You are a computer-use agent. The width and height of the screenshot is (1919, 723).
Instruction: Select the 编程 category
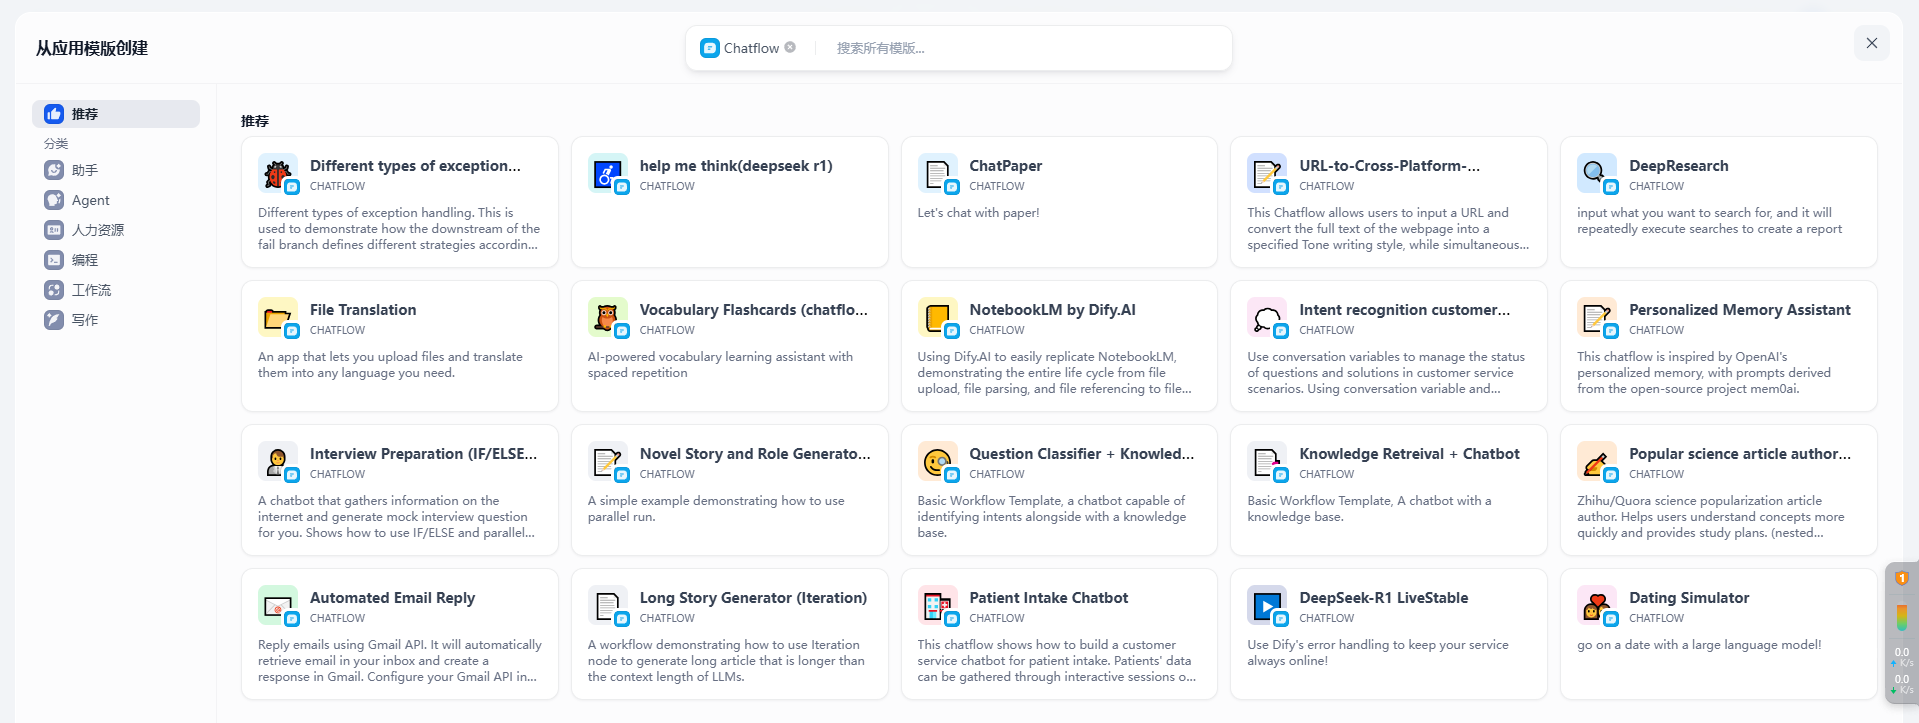116,260
